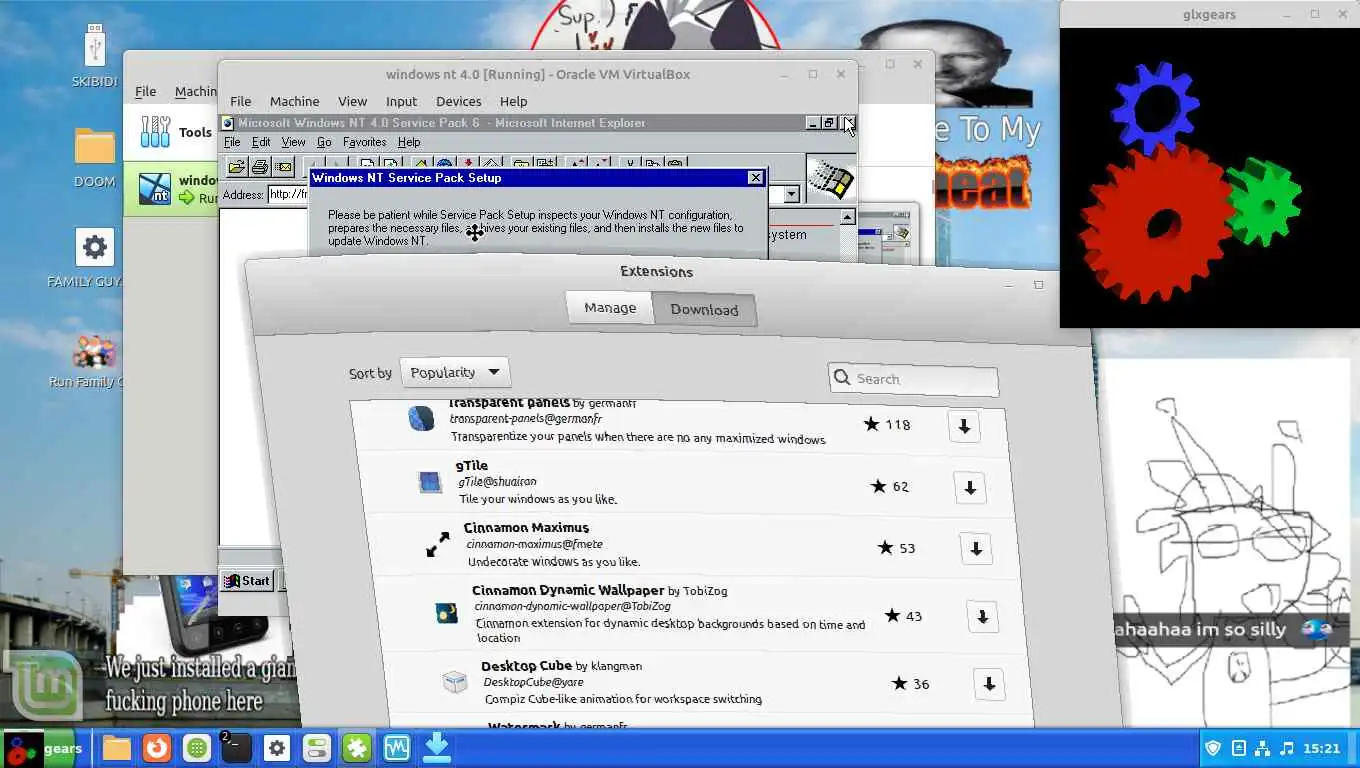Open the Sort by Popularity dropdown
The width and height of the screenshot is (1360, 768).
tap(454, 372)
